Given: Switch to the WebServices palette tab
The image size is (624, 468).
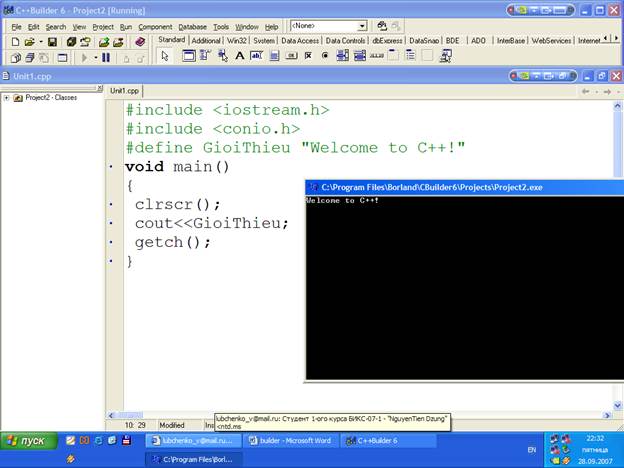Looking at the screenshot, I should point(551,41).
